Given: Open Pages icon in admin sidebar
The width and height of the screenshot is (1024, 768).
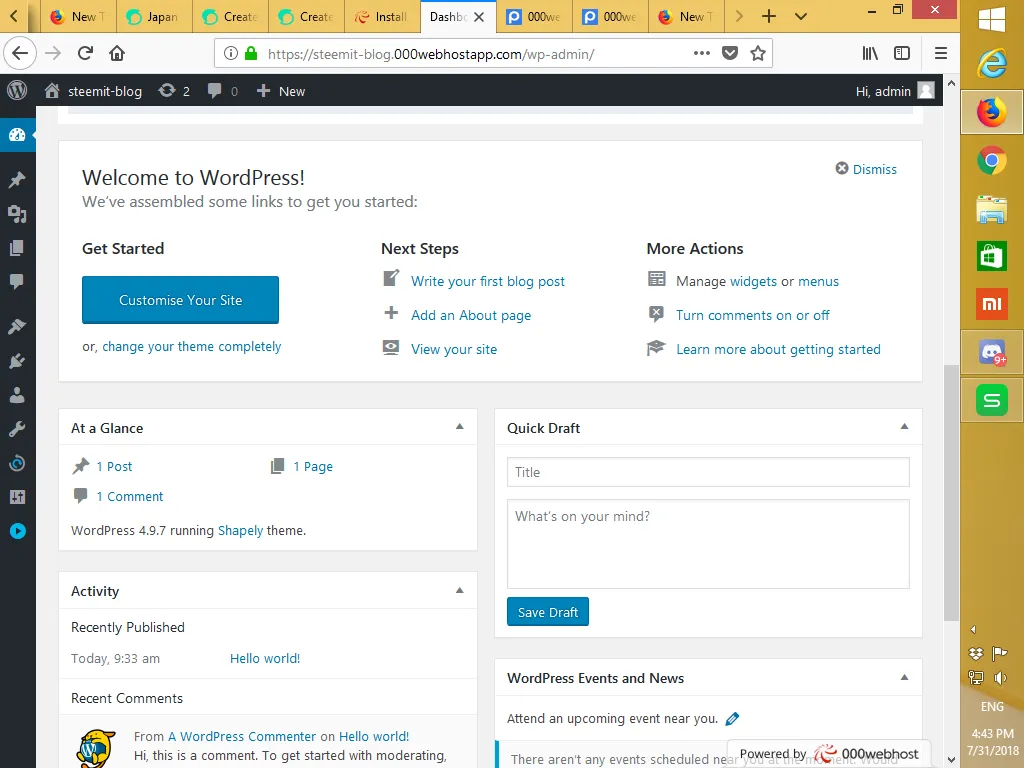Looking at the screenshot, I should (17, 248).
